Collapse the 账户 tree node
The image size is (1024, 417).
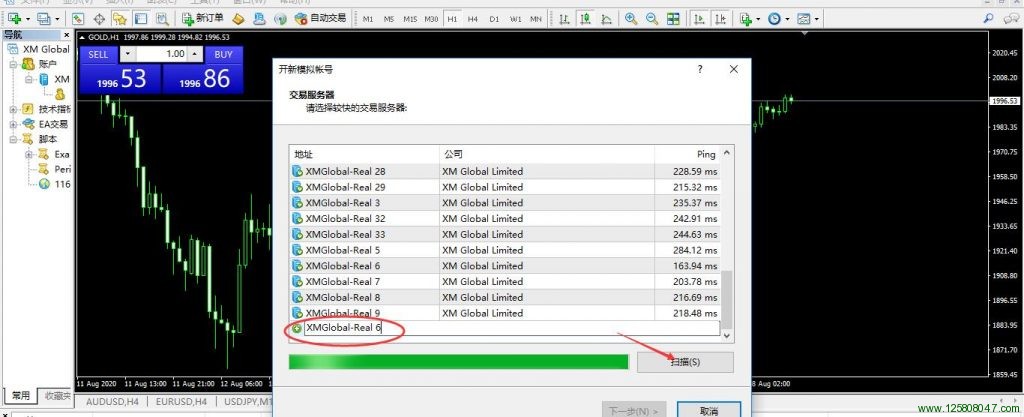click(x=12, y=64)
